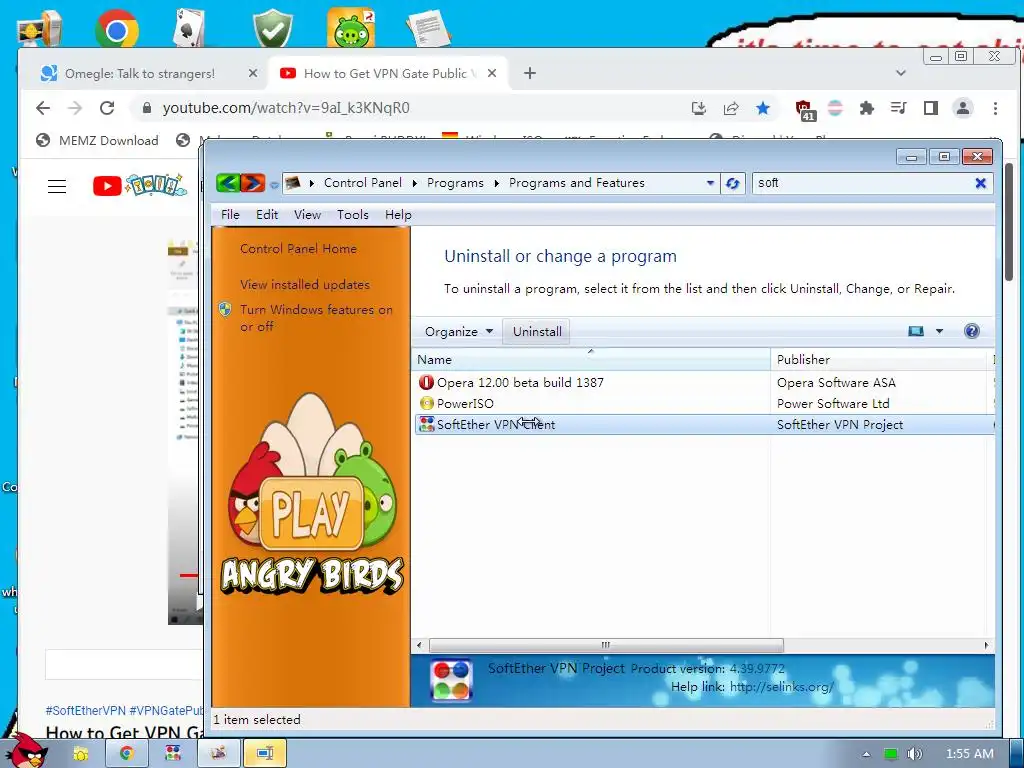Image resolution: width=1024 pixels, height=768 pixels.
Task: Open Turn Windows features on or off
Action: coord(316,317)
